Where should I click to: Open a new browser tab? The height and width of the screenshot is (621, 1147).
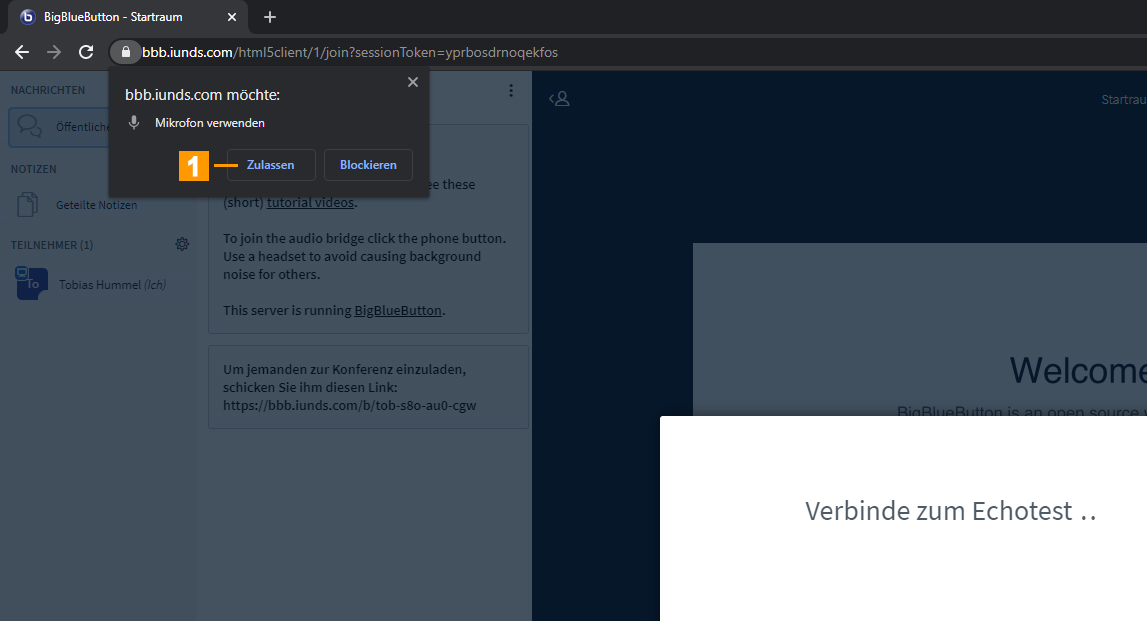click(269, 17)
